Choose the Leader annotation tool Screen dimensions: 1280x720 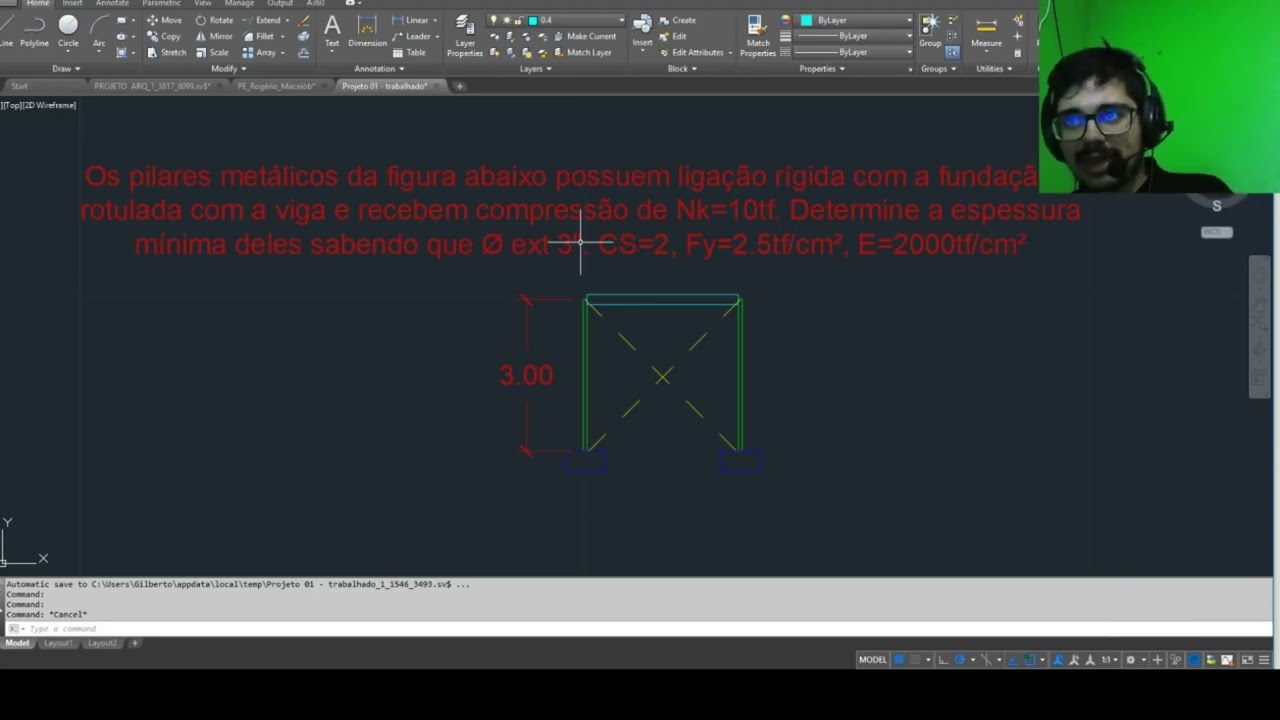(x=410, y=36)
